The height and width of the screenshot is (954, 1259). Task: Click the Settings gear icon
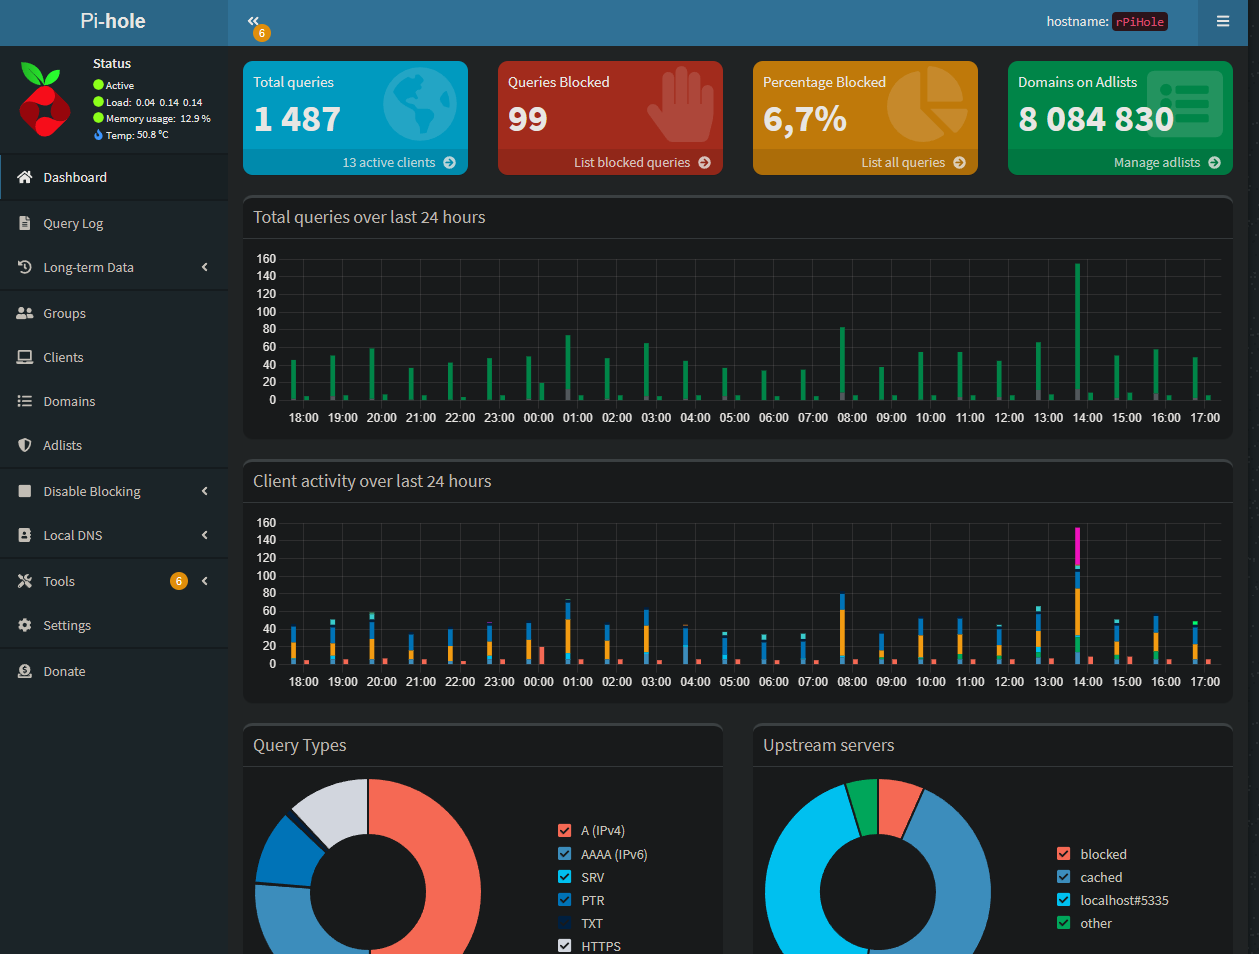25,625
